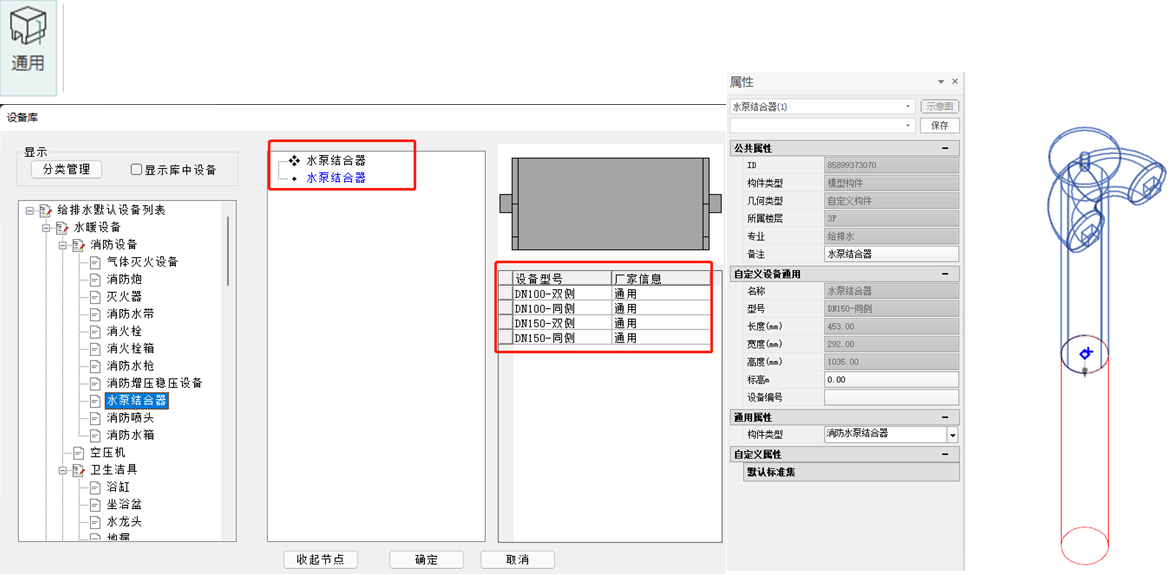
Task: Click 设备编号 input field
Action: click(891, 398)
